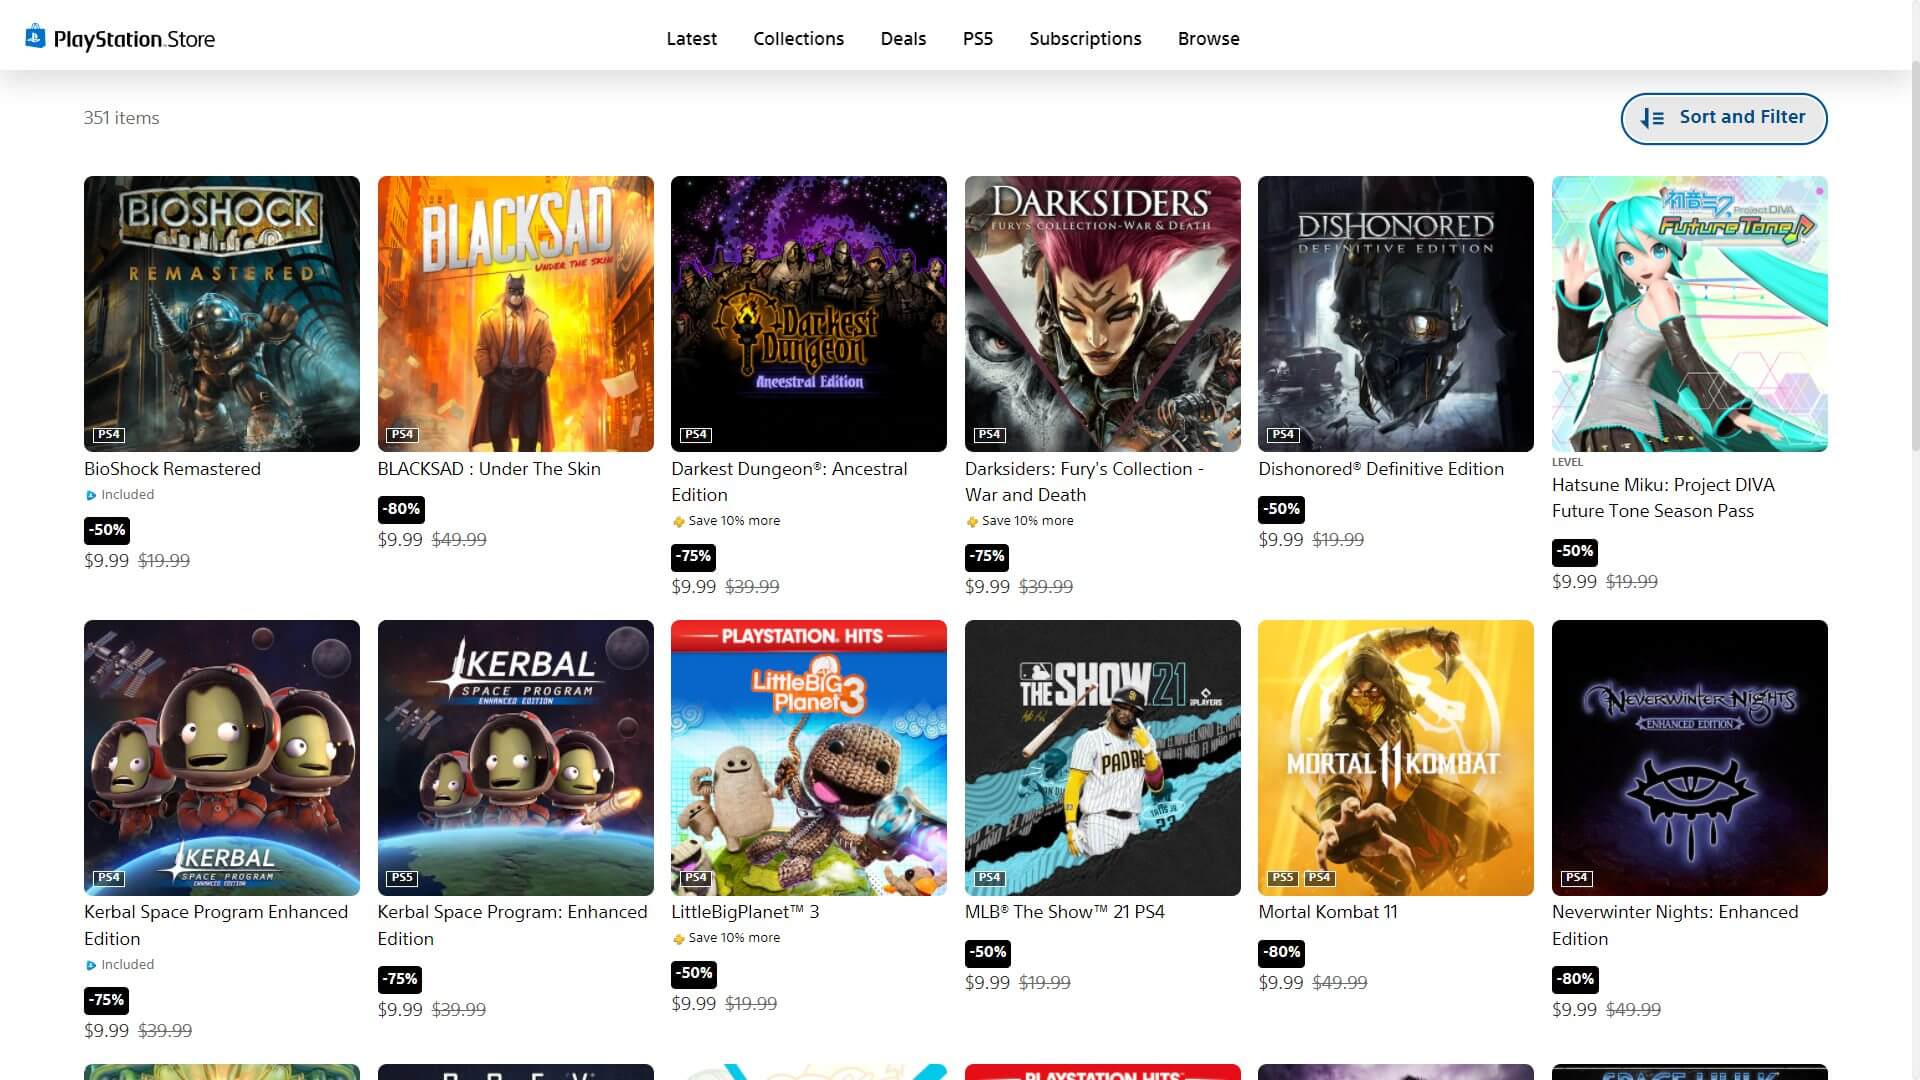Screen dimensions: 1920x1080
Task: Click the PS Plus icon under Darkest Dungeon
Action: [x=679, y=522]
